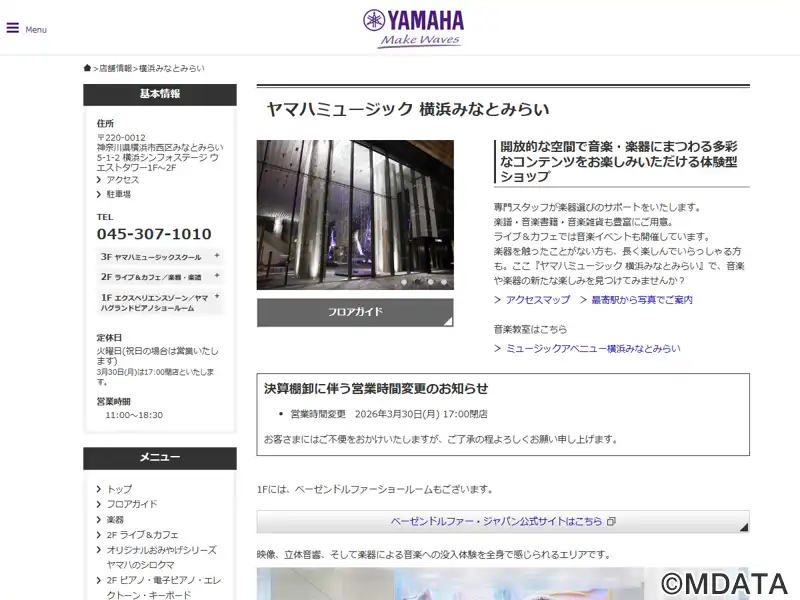Open 2F ピアノ・電子ピアノ menu item
800x600 pixels.
(163, 587)
